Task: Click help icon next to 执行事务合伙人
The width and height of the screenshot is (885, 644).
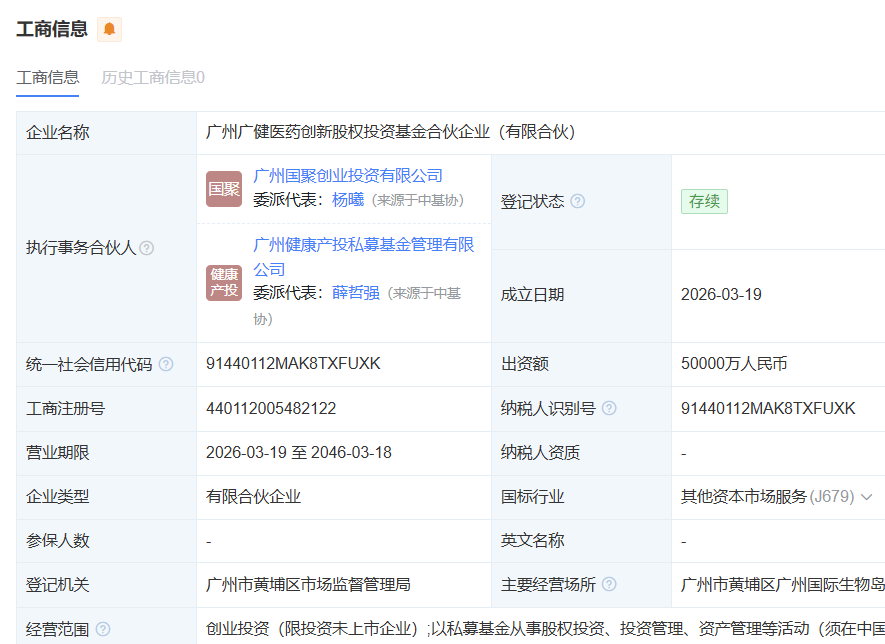Action: click(147, 248)
